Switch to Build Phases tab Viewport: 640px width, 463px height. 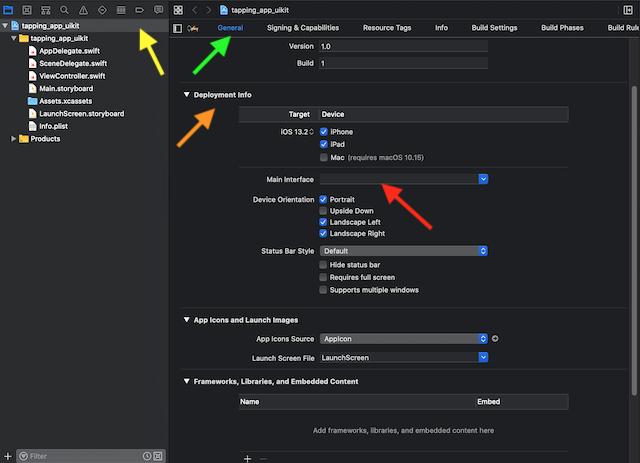pos(562,28)
